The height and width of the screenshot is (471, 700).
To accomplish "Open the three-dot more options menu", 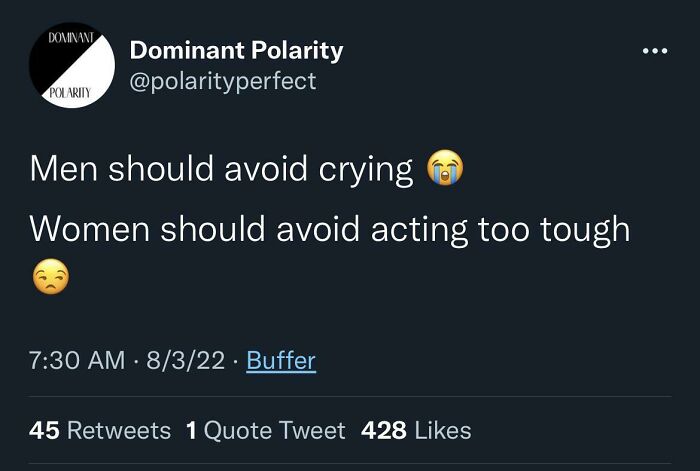I will pos(655,51).
